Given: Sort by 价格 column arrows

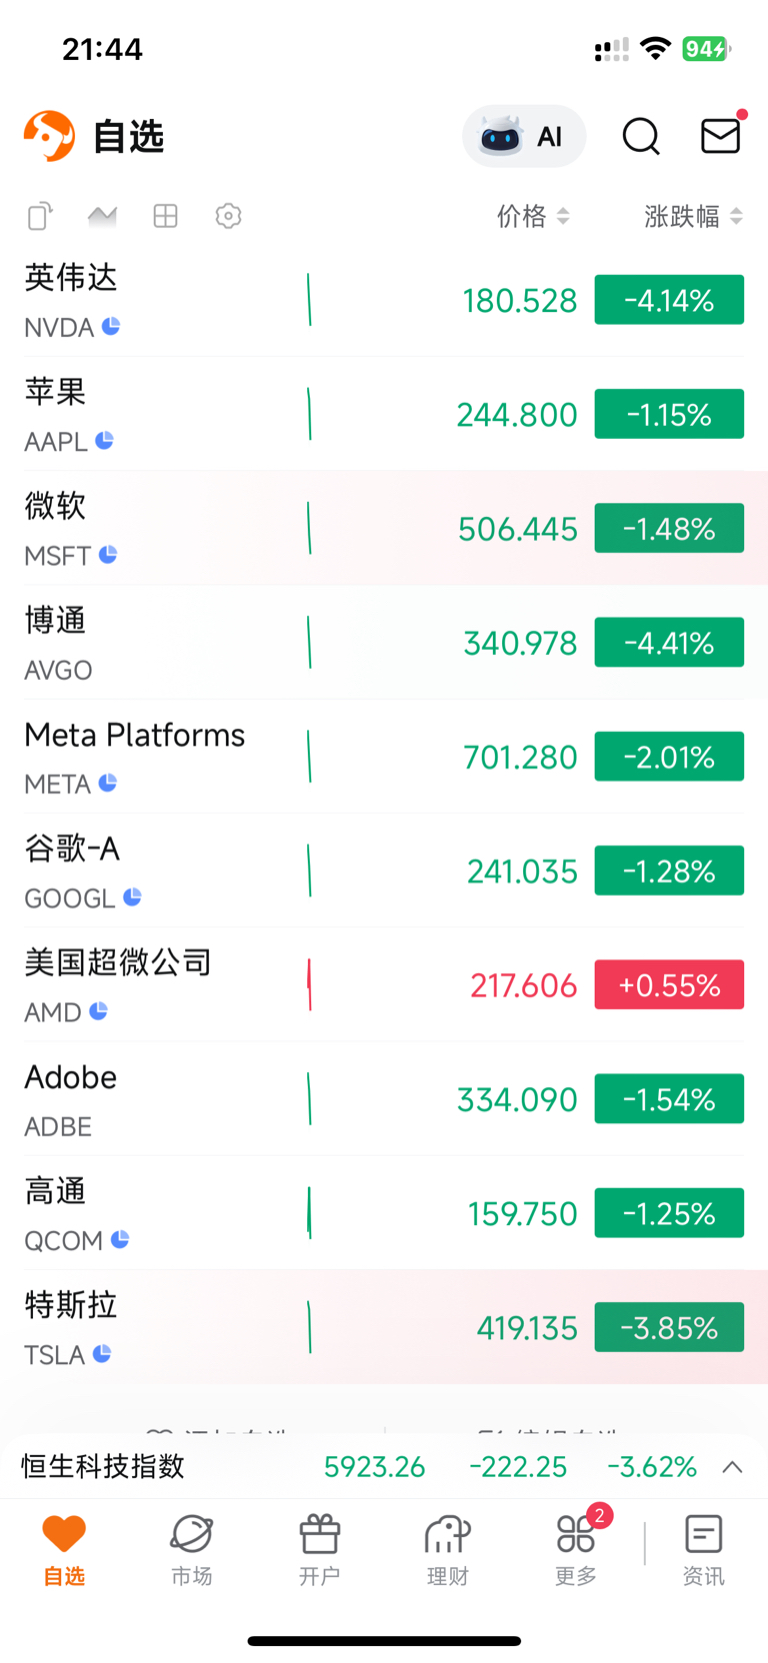Looking at the screenshot, I should (x=563, y=216).
